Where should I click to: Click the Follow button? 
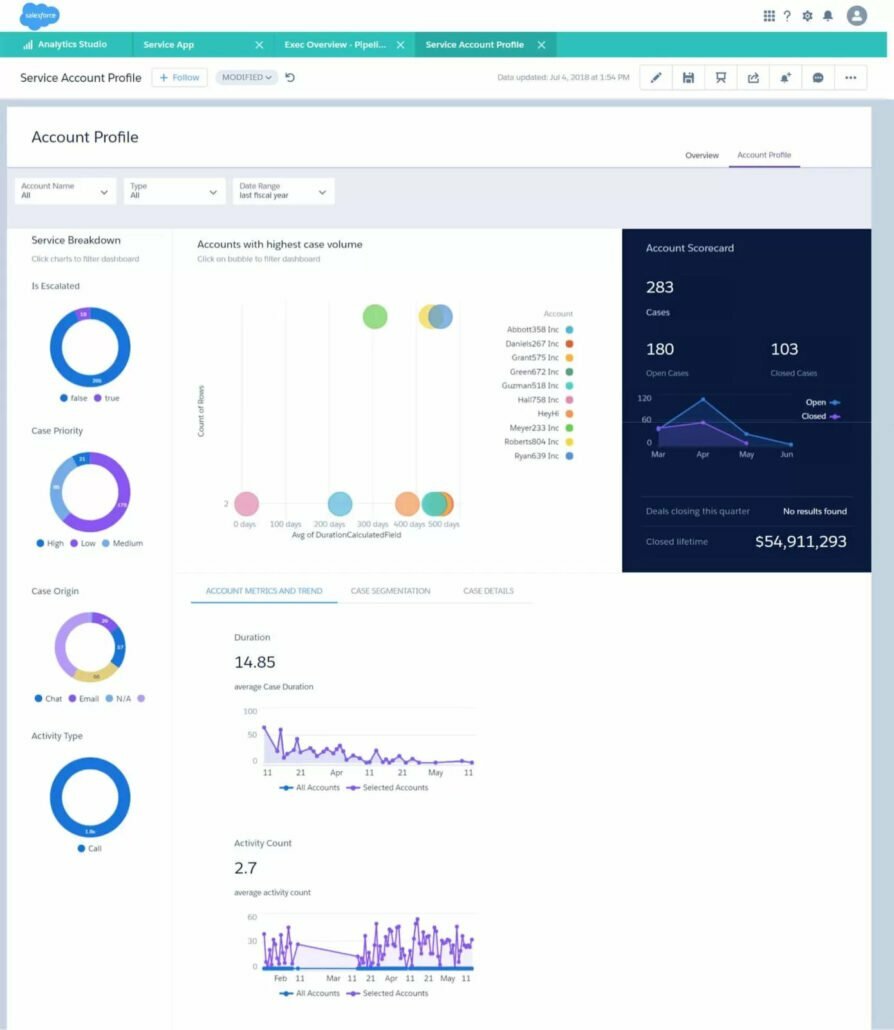(178, 77)
